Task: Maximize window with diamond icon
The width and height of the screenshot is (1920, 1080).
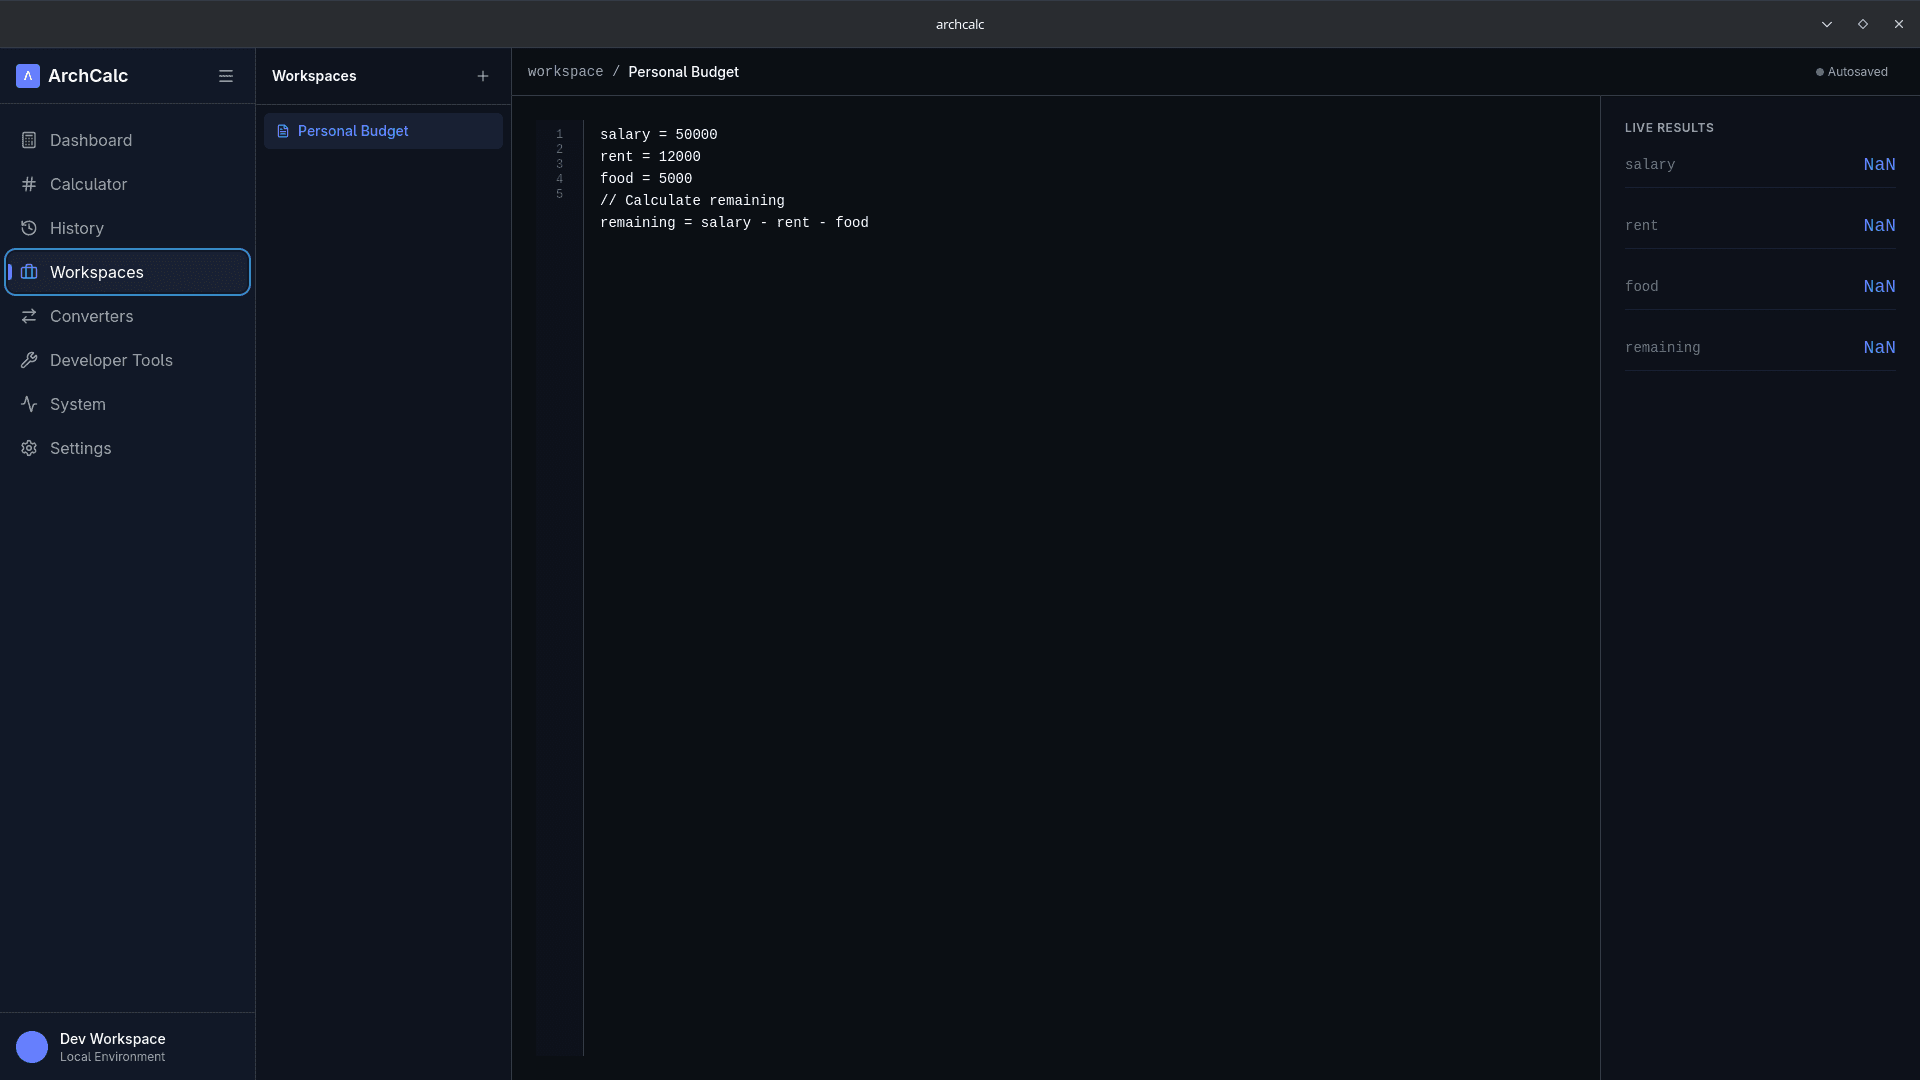Action: point(1863,24)
